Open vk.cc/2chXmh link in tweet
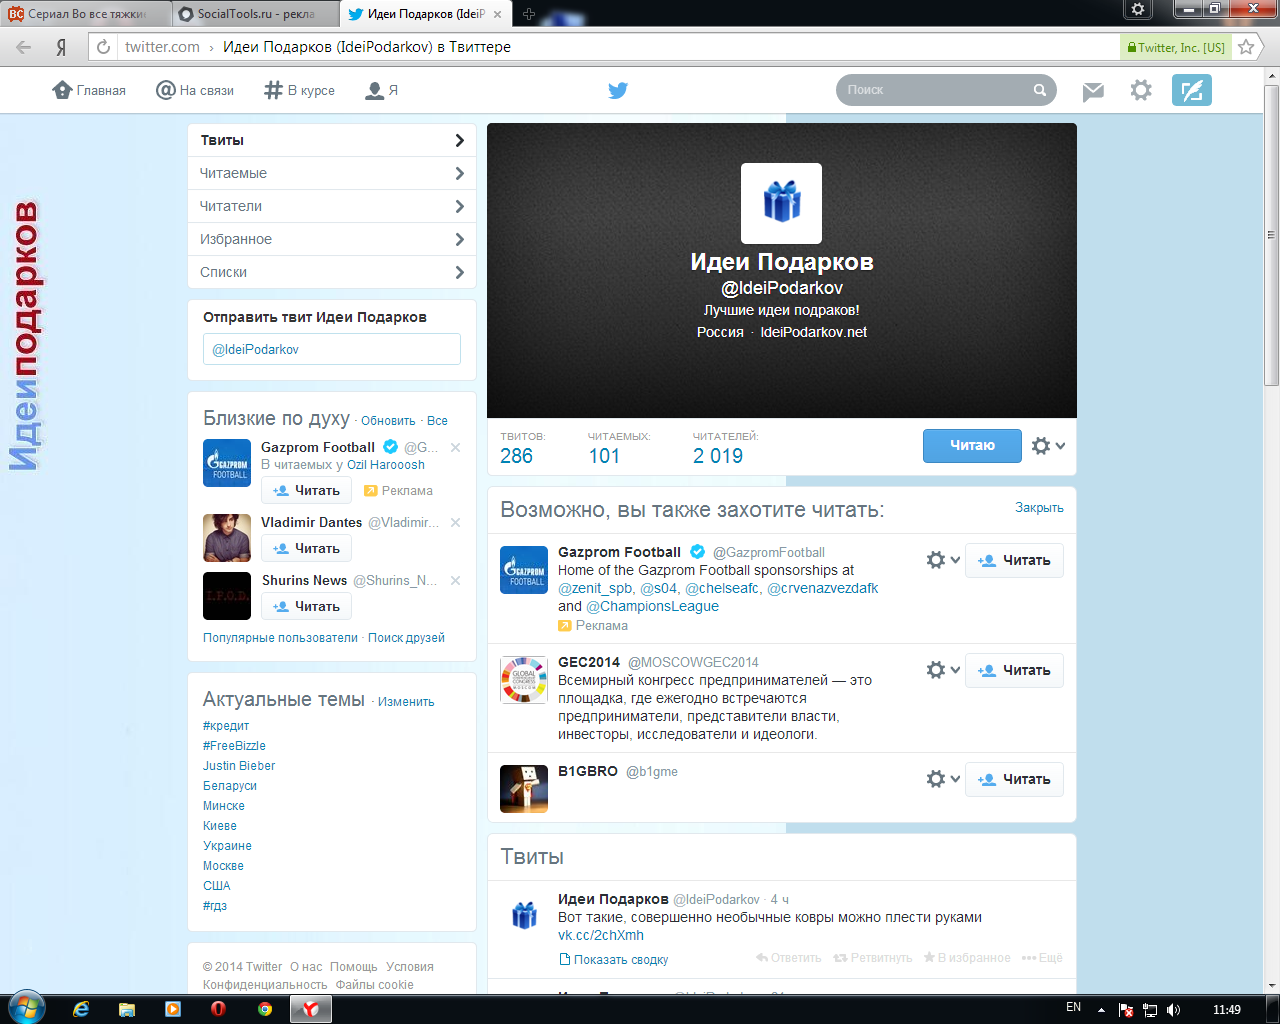This screenshot has width=1280, height=1024. tap(601, 935)
